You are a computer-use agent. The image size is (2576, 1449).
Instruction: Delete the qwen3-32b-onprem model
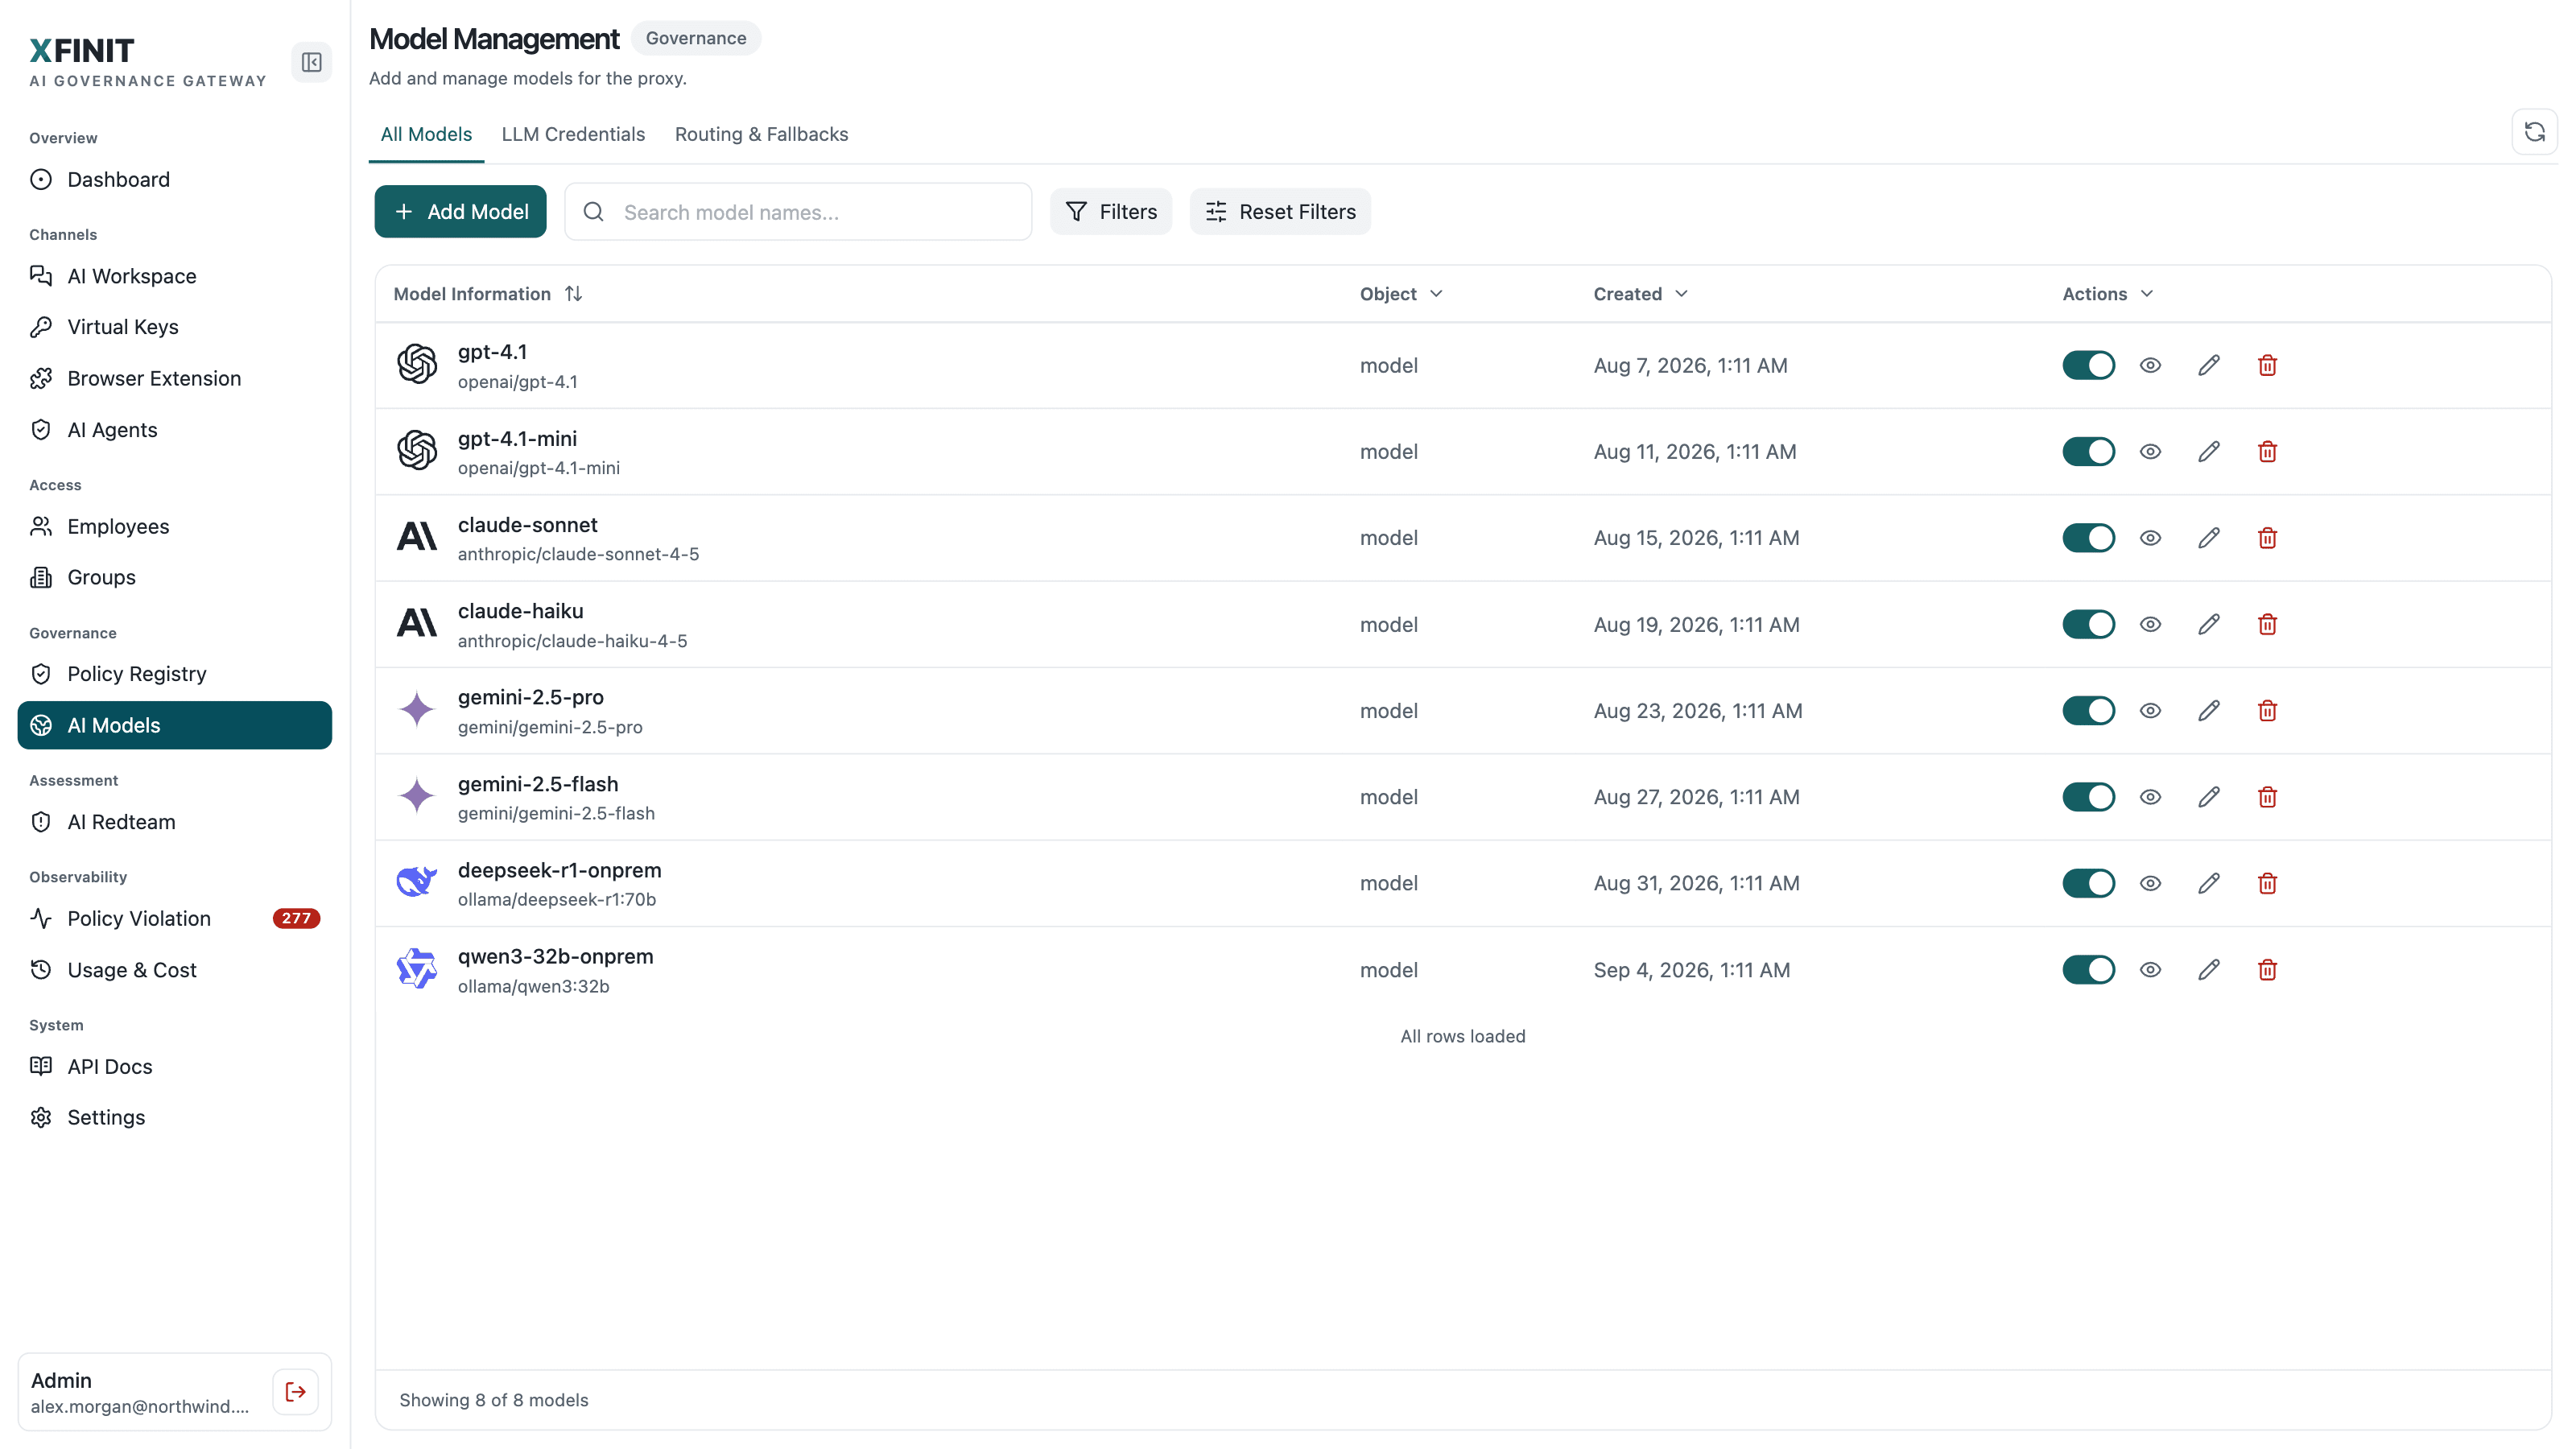click(x=2267, y=970)
